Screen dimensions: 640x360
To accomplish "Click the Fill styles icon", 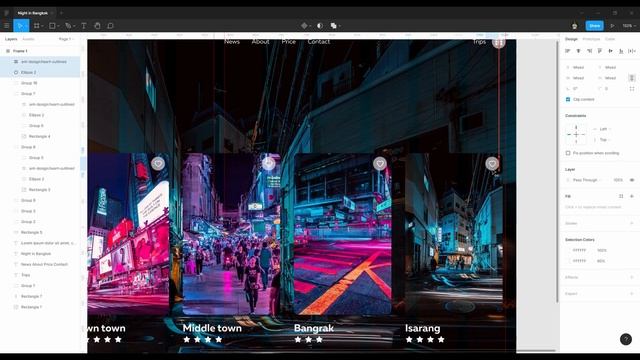I will tap(621, 196).
